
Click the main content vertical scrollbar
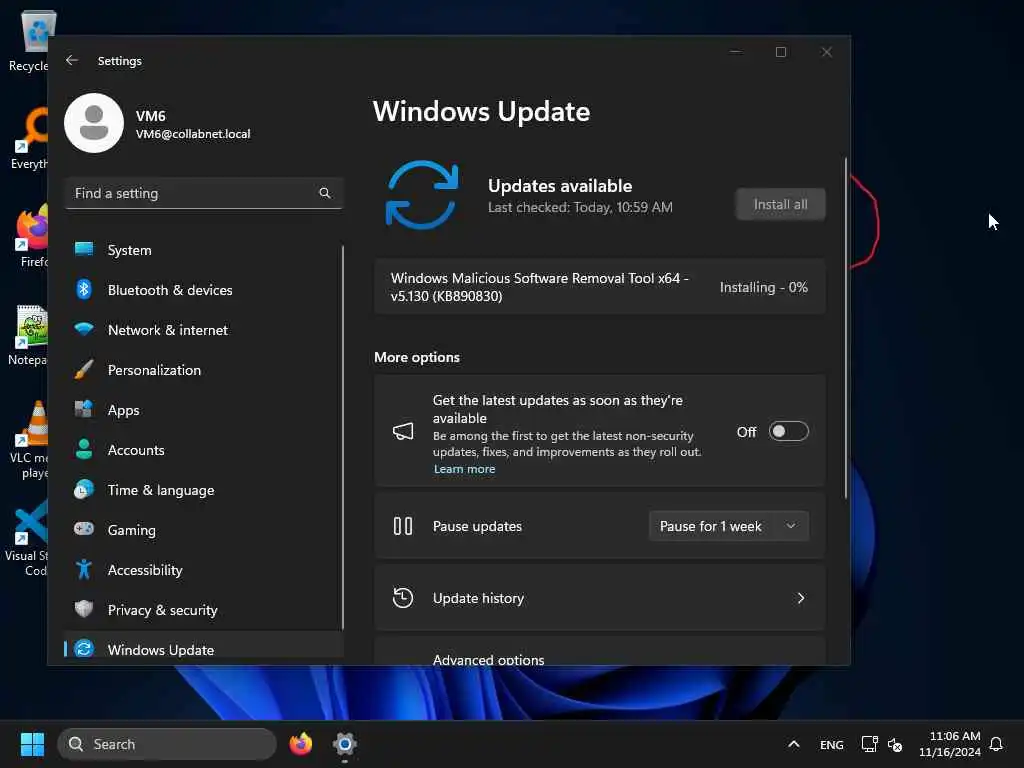[846, 327]
